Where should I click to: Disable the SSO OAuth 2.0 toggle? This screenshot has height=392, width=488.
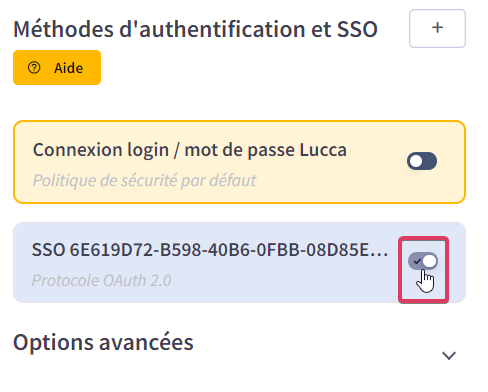(x=423, y=261)
